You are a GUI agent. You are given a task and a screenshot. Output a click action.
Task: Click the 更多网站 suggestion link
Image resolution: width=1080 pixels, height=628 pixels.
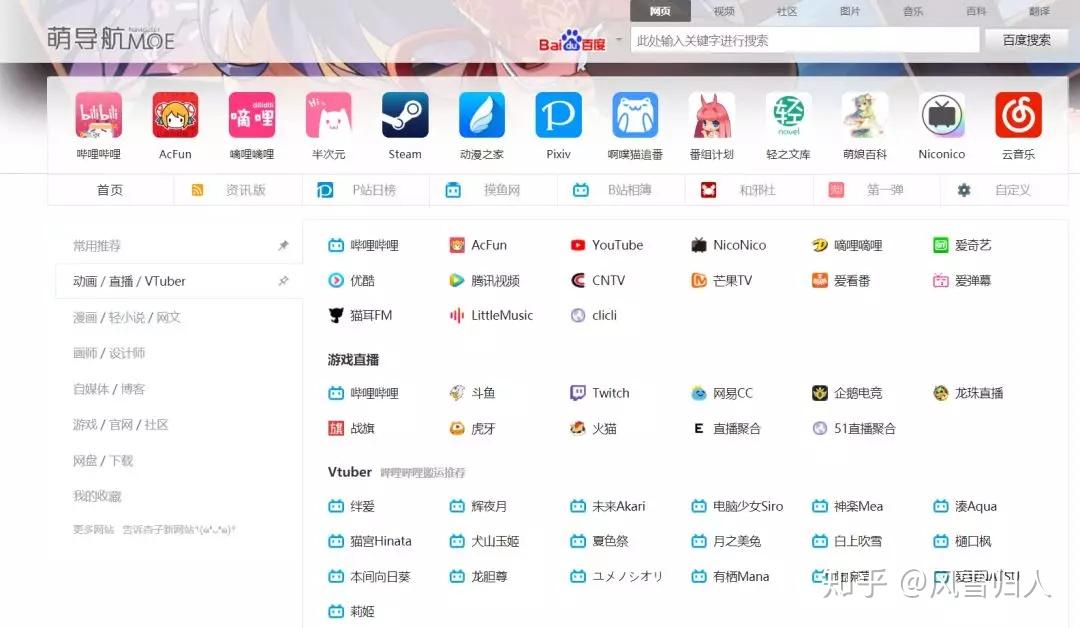[x=93, y=530]
